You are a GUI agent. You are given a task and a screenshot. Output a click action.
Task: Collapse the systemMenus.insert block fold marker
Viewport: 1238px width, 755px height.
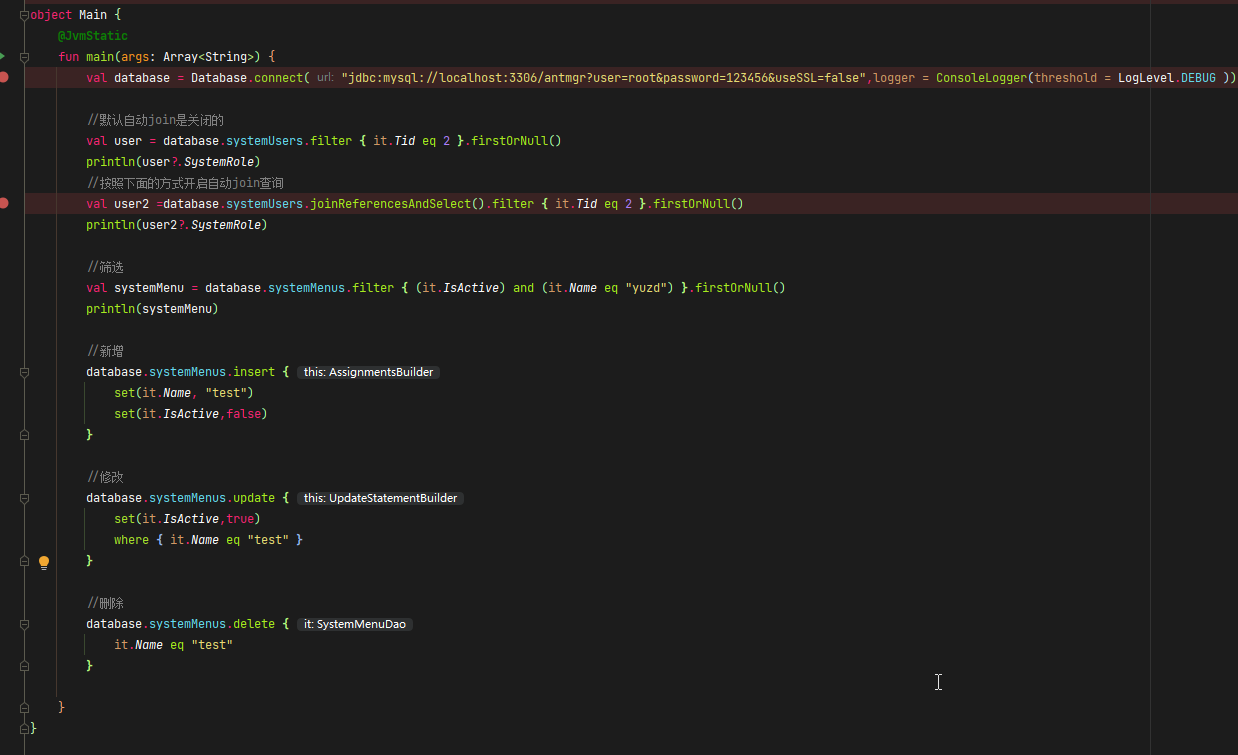[25, 372]
